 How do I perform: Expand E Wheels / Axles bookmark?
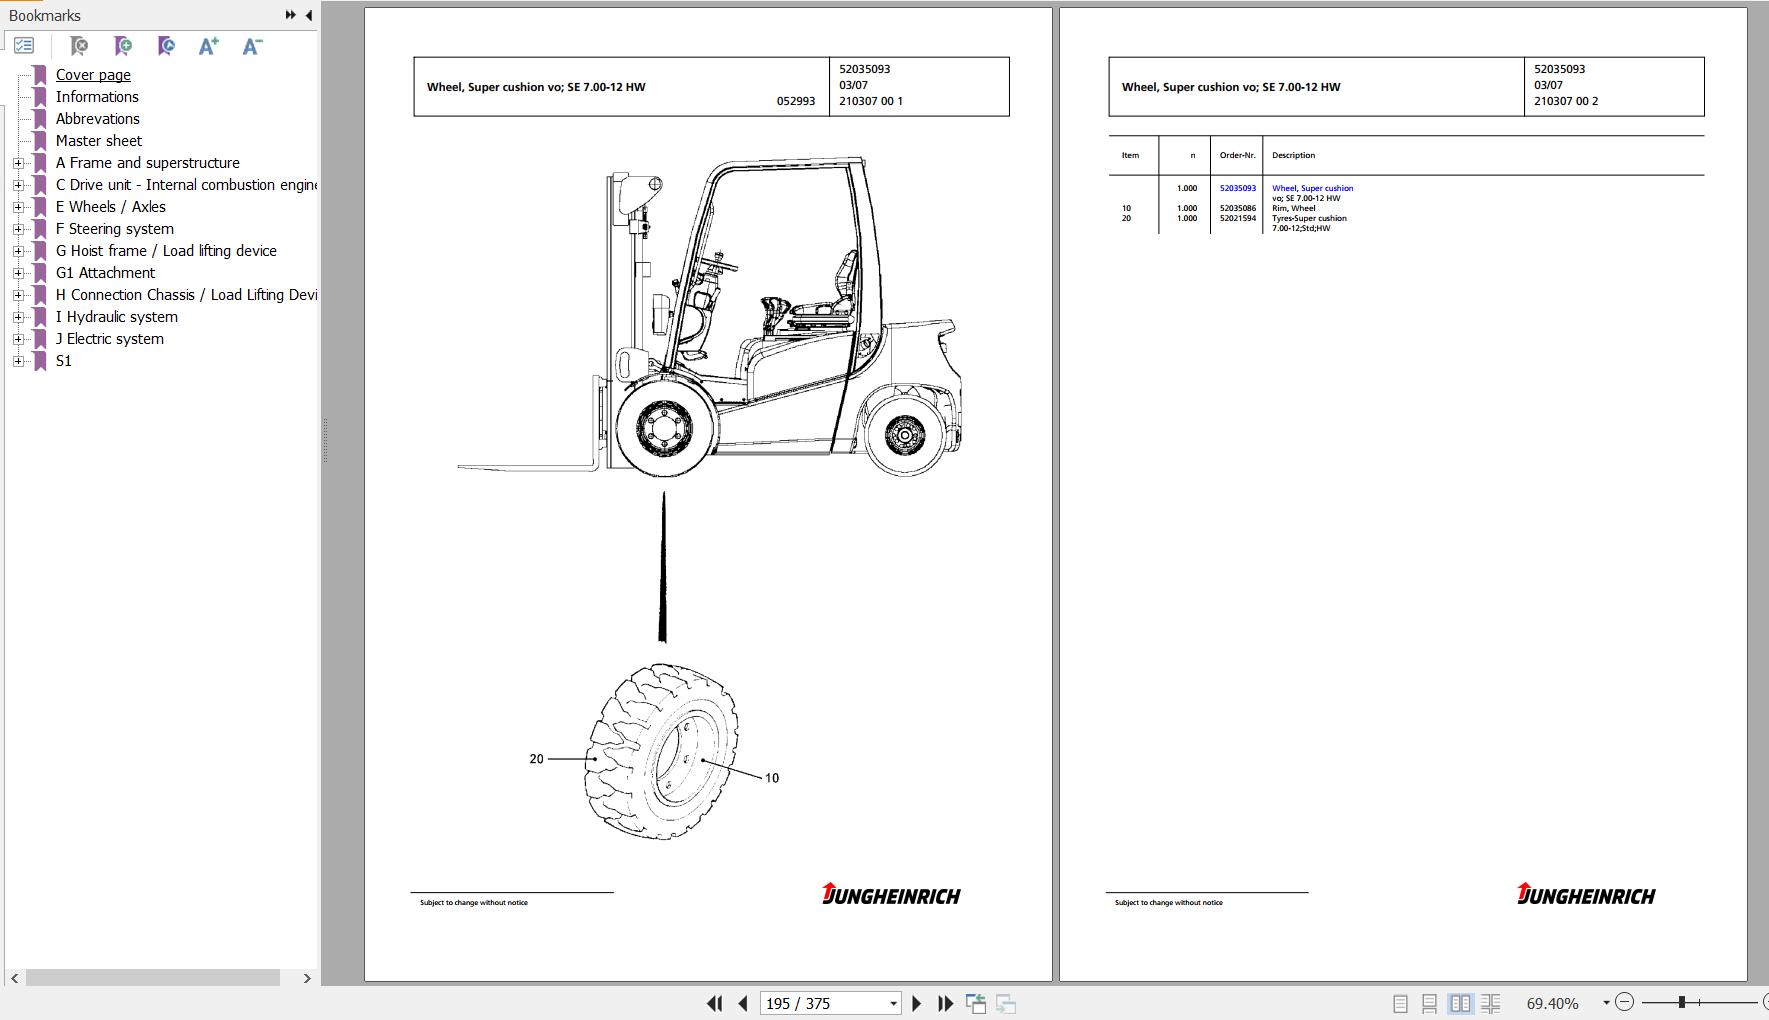(x=18, y=207)
